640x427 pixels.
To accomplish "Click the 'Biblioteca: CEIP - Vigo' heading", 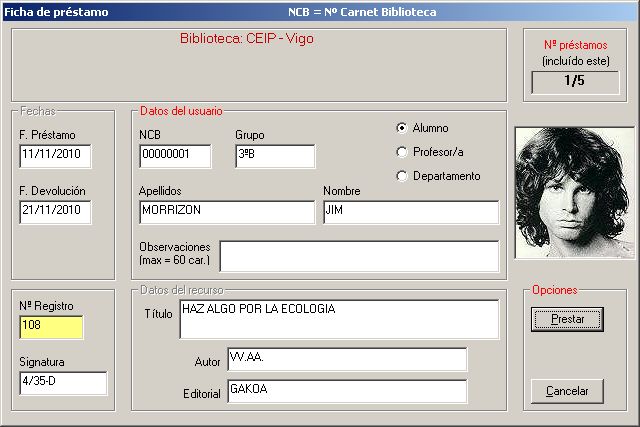I will [x=247, y=38].
